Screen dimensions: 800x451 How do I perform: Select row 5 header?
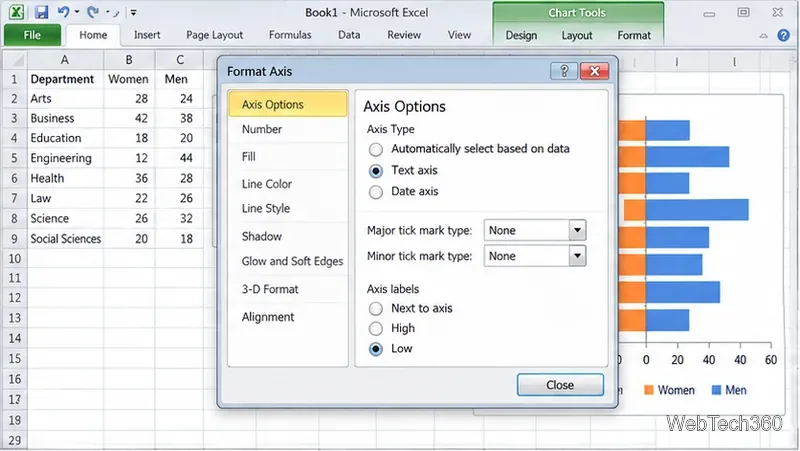(x=14, y=158)
